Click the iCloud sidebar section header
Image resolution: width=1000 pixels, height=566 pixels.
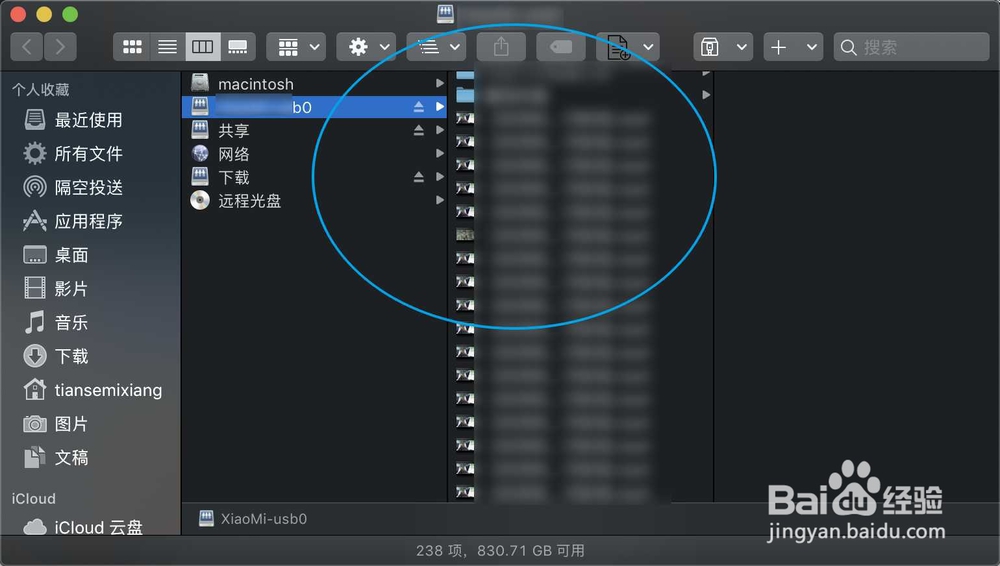pos(33,498)
